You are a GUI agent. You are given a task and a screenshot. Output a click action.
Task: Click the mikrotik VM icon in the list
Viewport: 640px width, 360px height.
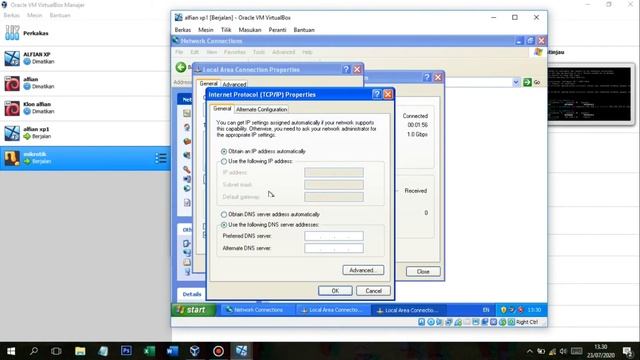point(12,158)
